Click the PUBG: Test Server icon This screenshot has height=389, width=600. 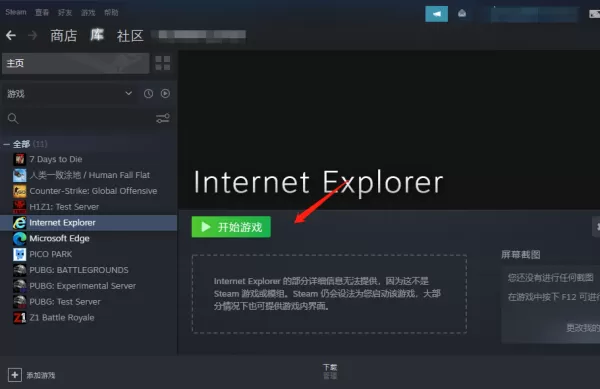point(20,302)
